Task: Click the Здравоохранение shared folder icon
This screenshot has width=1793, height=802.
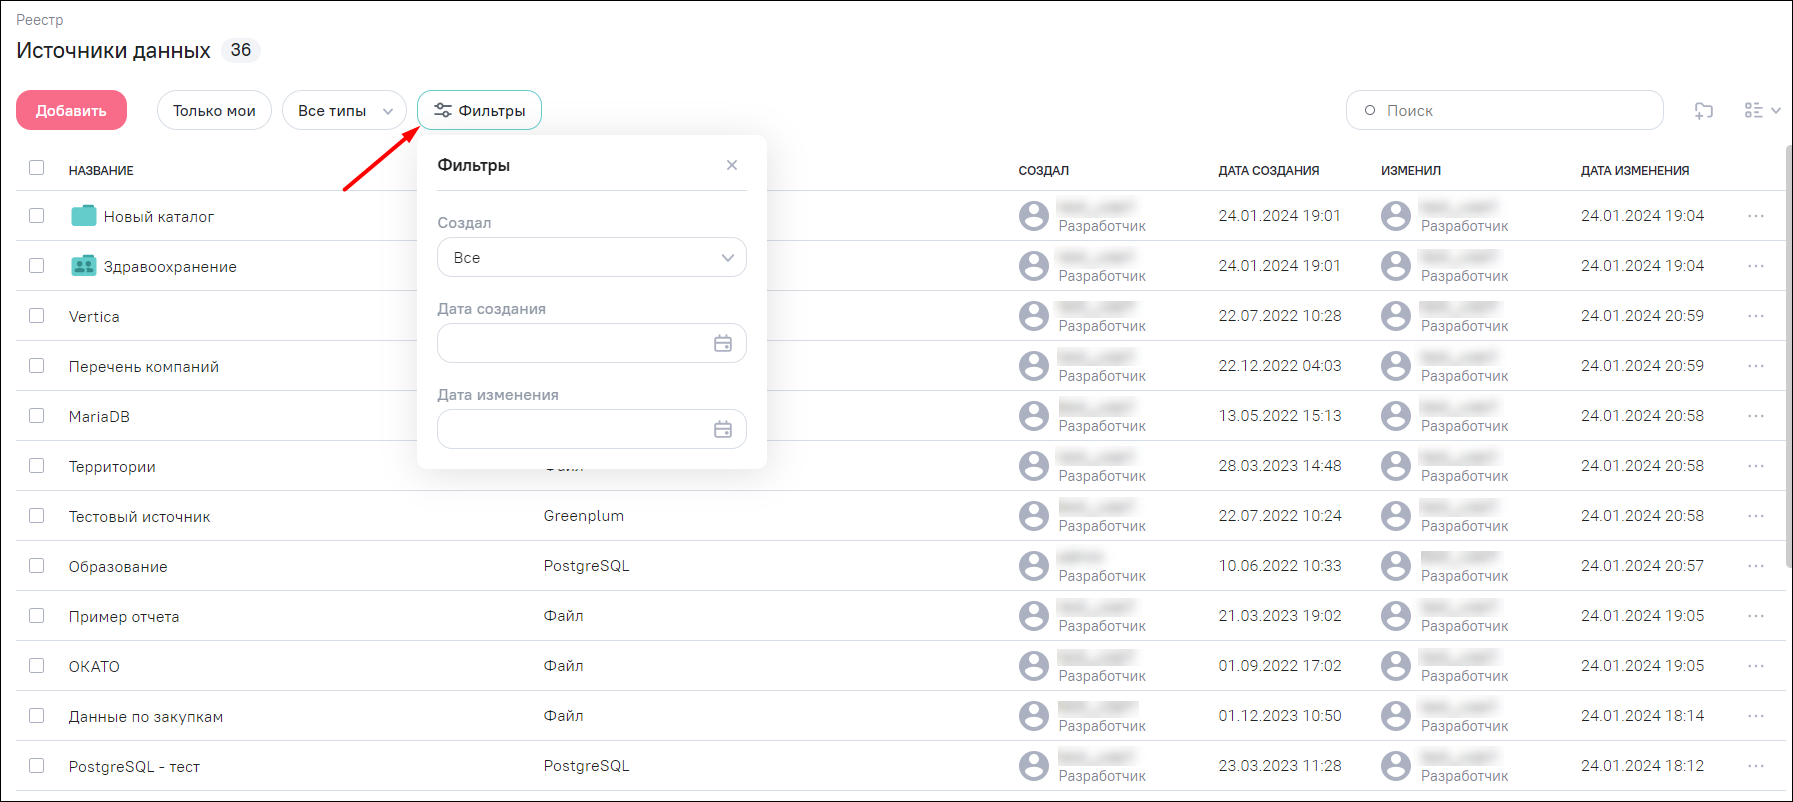Action: tap(84, 265)
